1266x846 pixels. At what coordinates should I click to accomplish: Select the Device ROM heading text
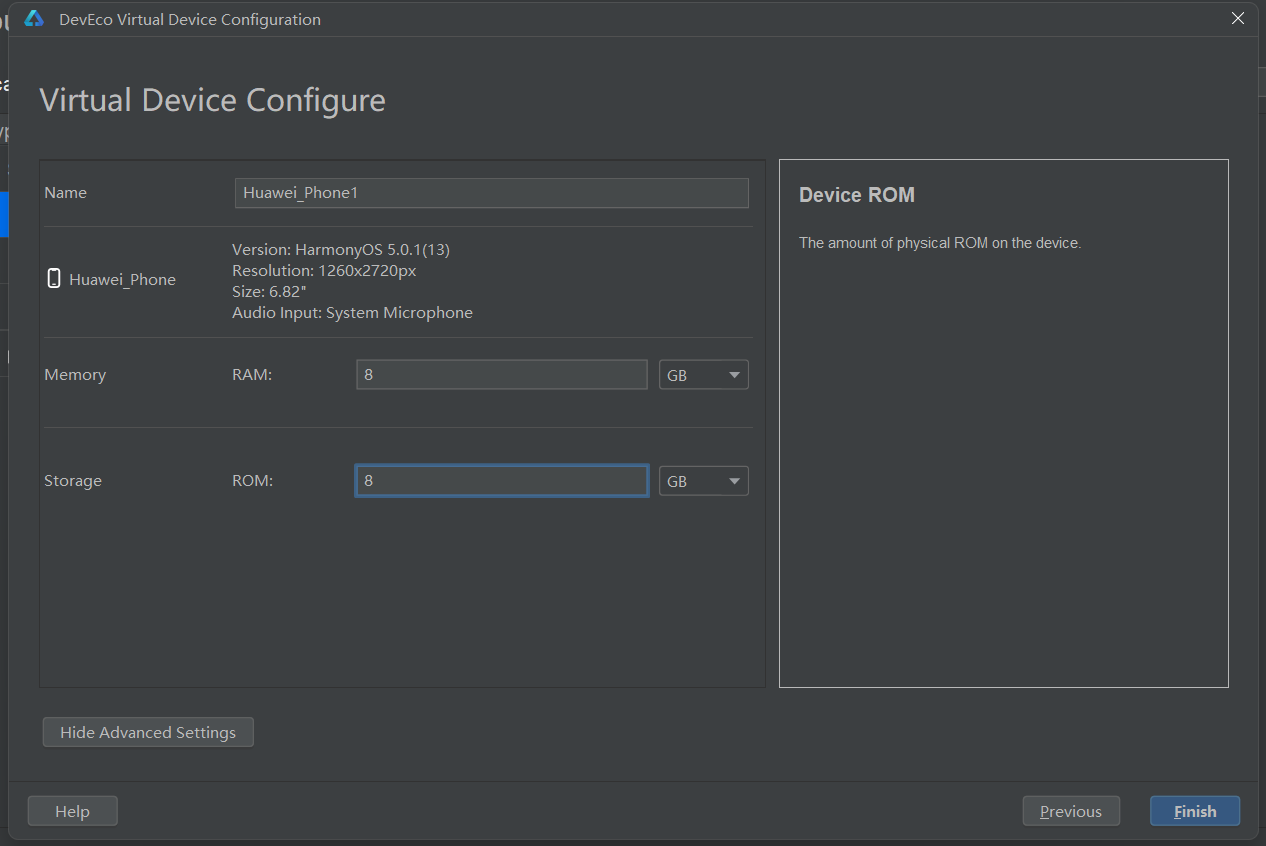[x=856, y=195]
